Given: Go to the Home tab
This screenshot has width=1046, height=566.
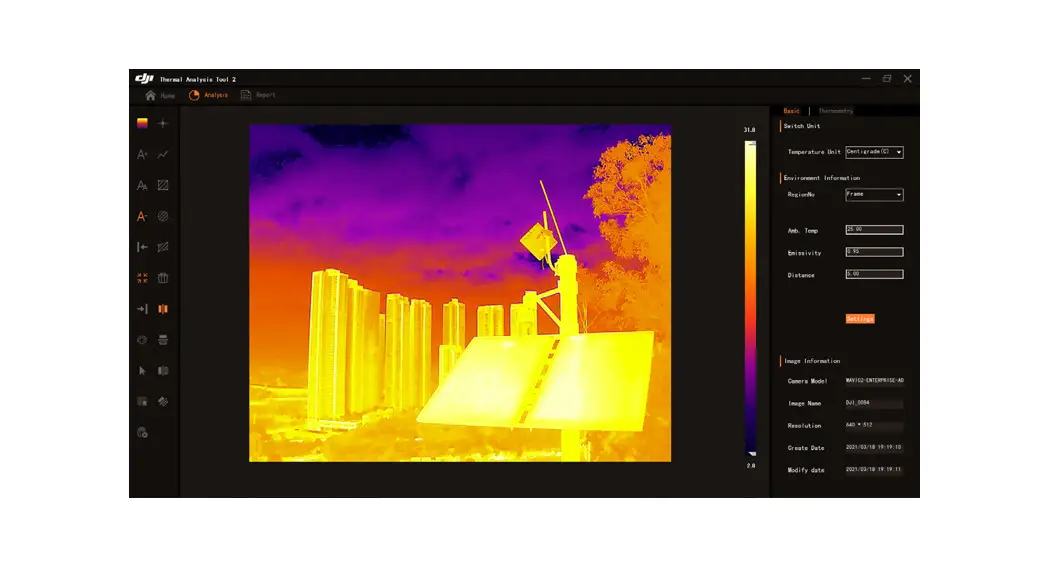Looking at the screenshot, I should click(160, 95).
